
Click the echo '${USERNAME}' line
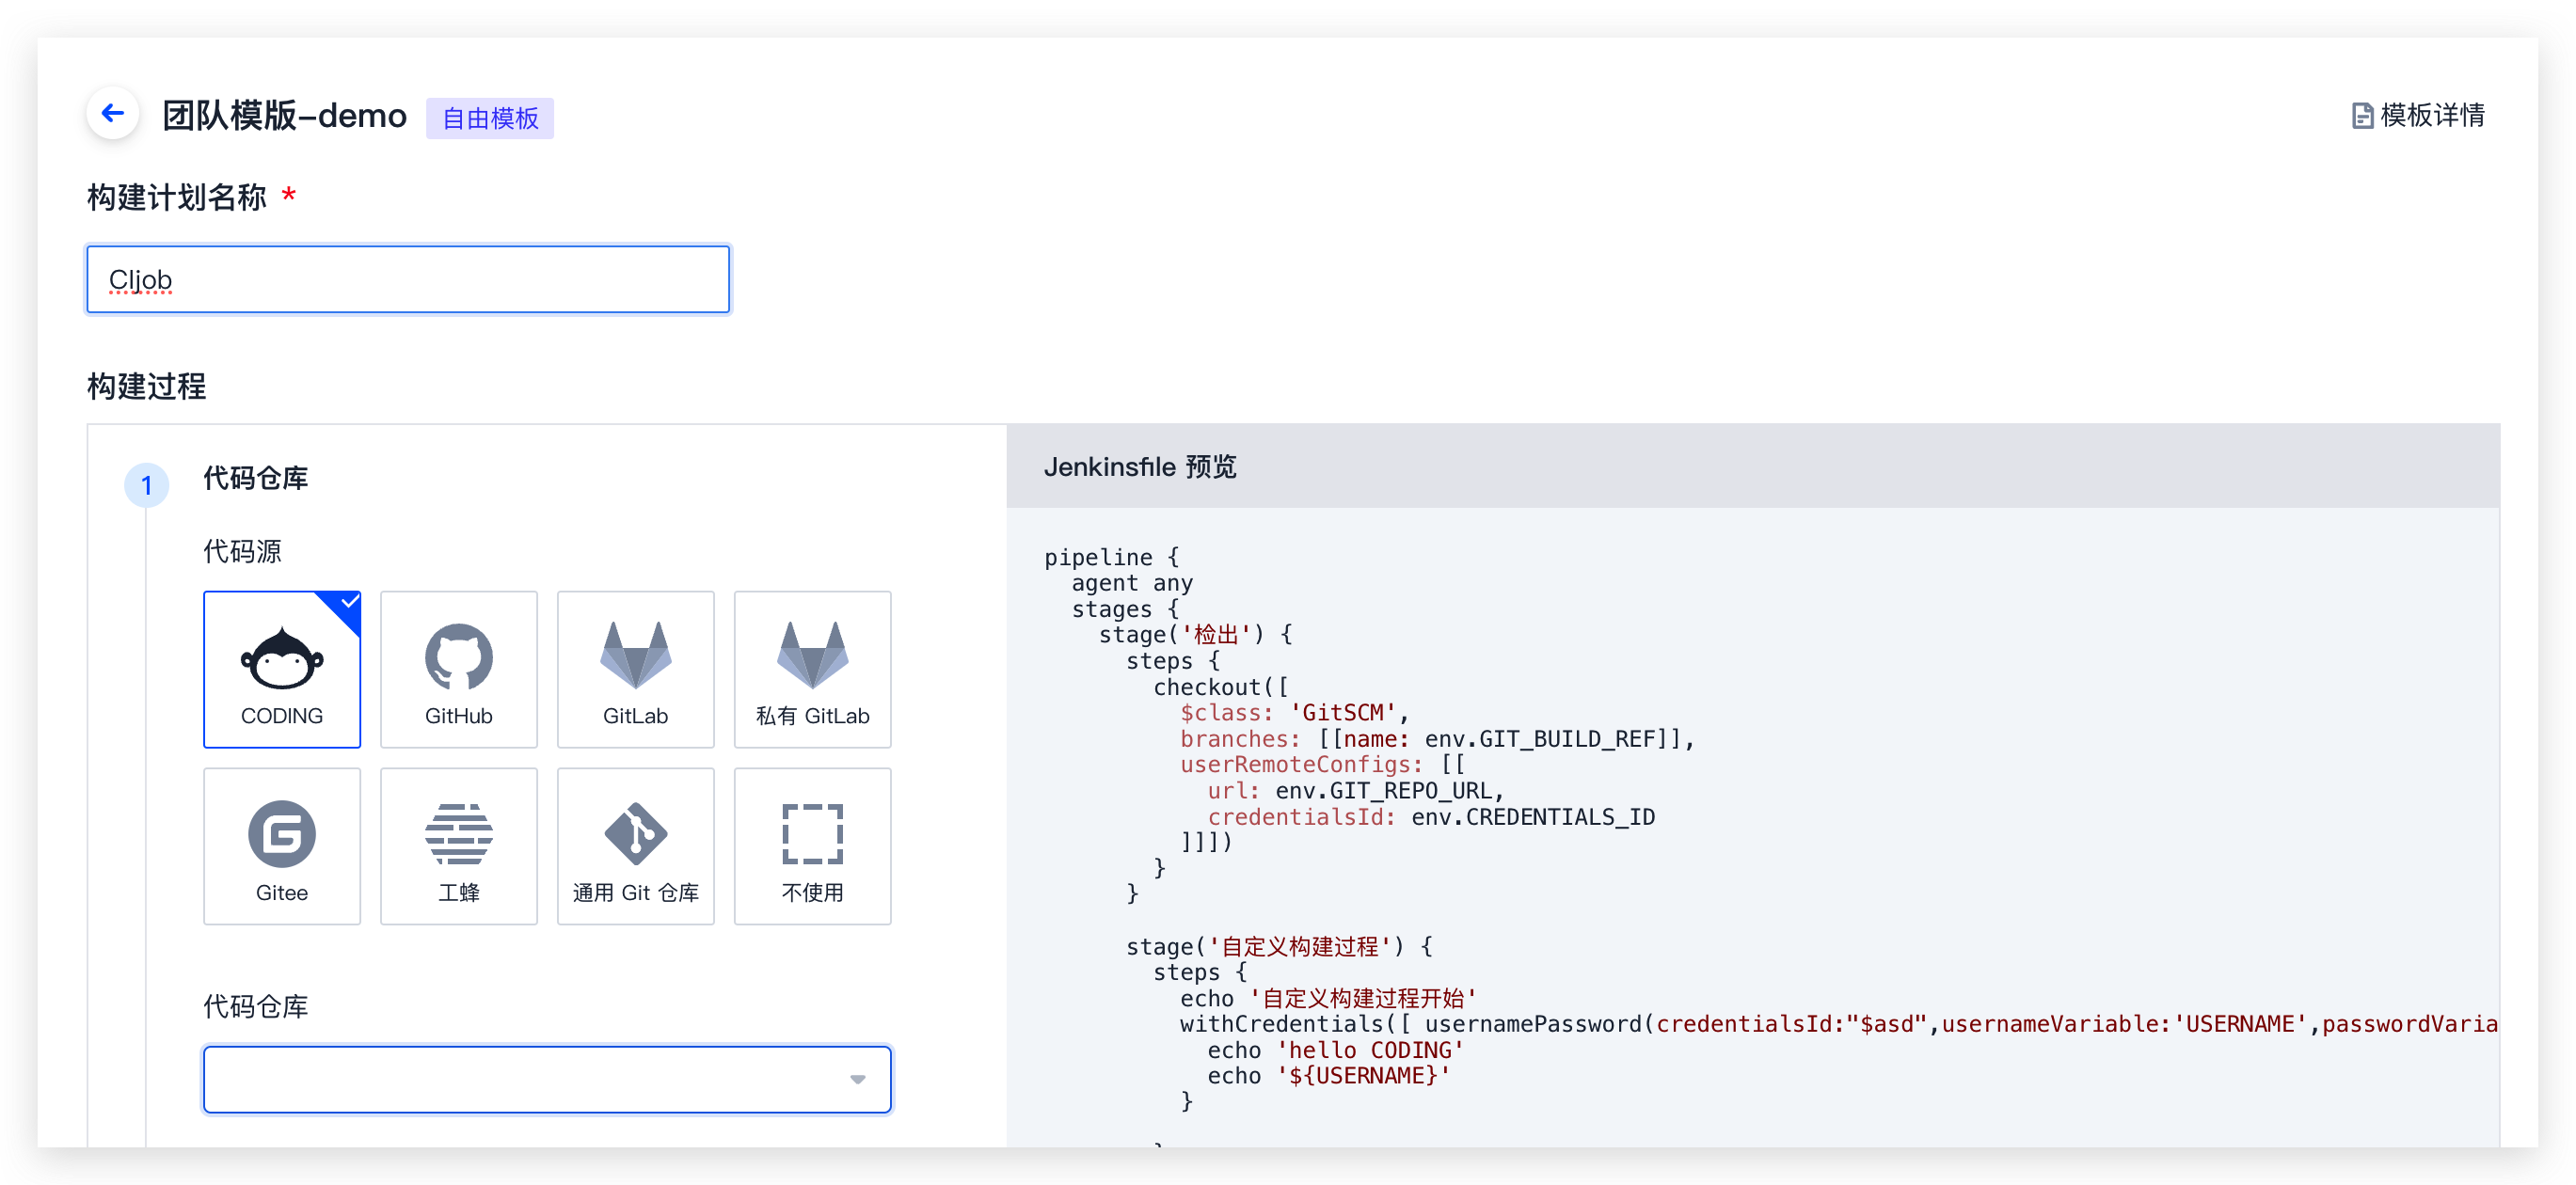coord(1329,1075)
